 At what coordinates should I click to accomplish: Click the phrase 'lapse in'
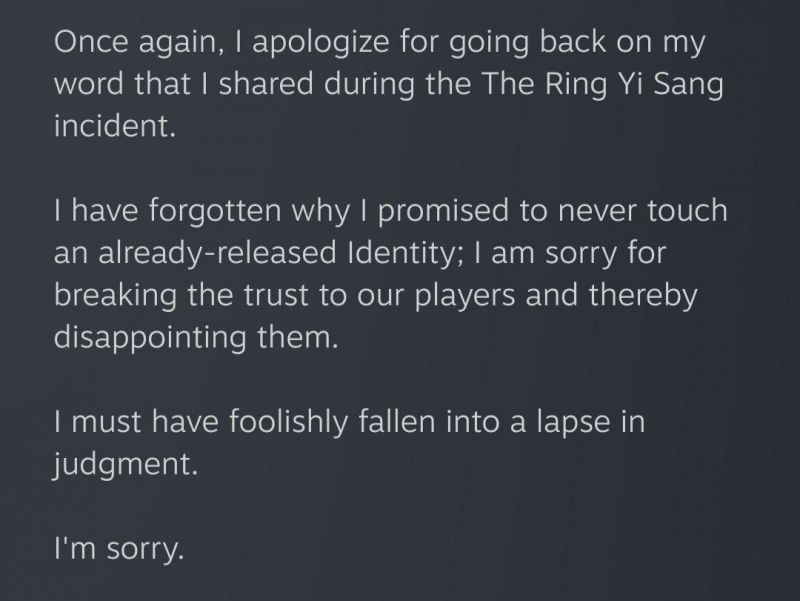[590, 423]
